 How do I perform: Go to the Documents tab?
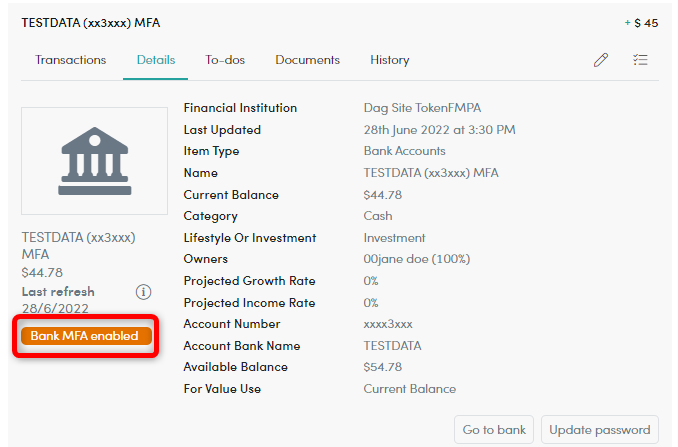point(307,60)
